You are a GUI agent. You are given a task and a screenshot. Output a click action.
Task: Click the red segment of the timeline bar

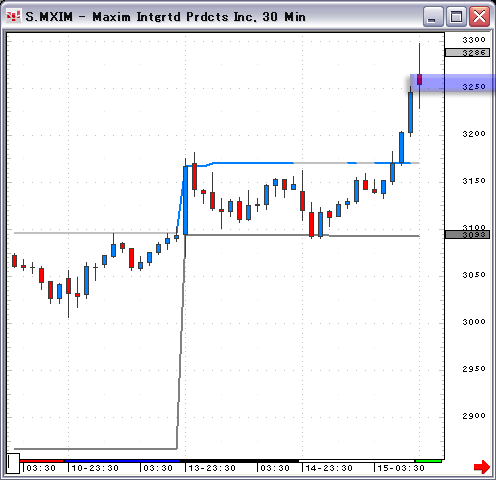coord(42,461)
